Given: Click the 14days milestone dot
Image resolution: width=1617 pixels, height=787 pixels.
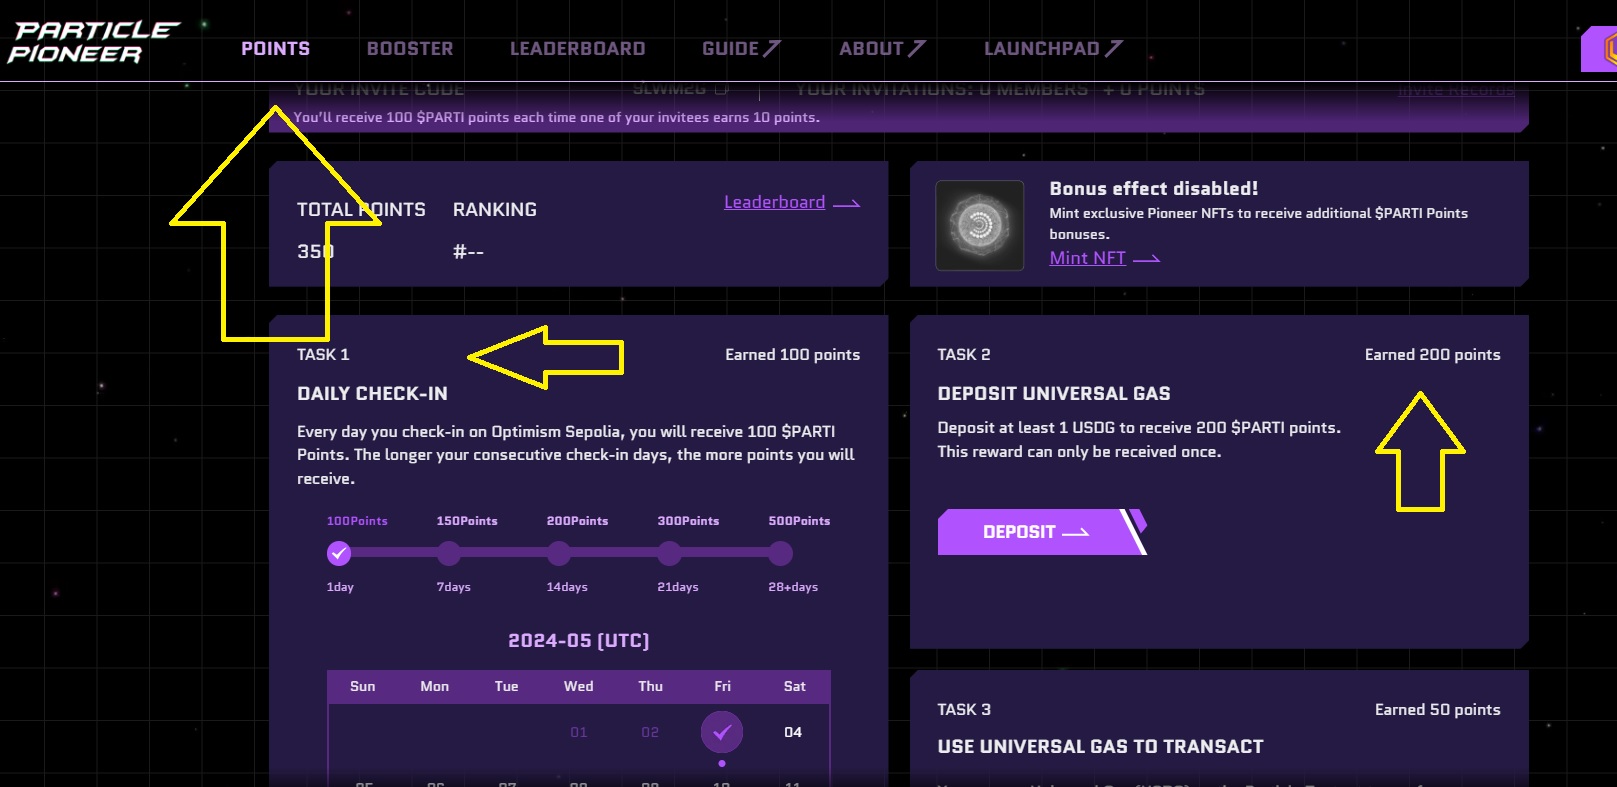Looking at the screenshot, I should pyautogui.click(x=559, y=553).
